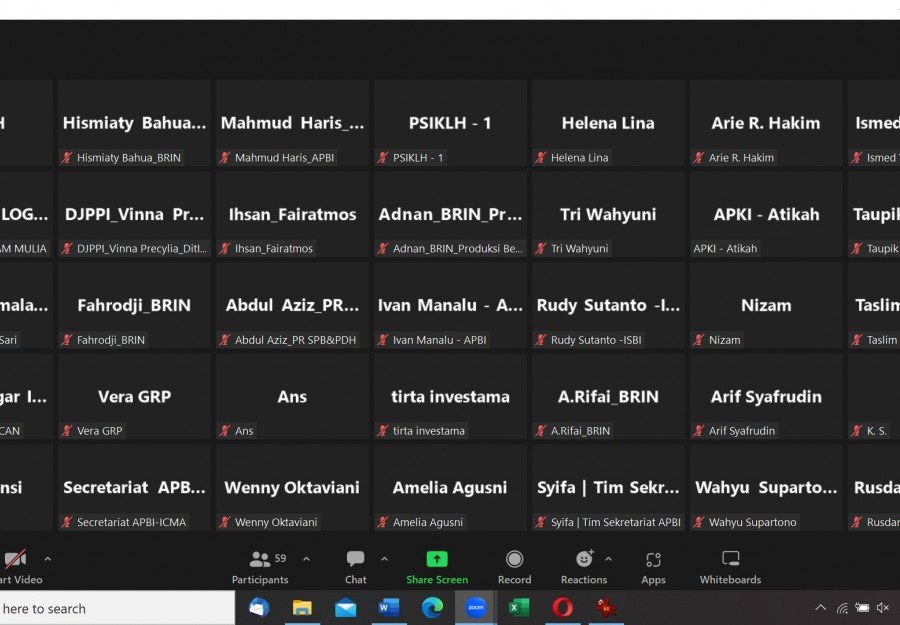Click 'Abdul Aziz_PR SPB&PDH' name label
Viewport: 900px width, 625px height.
tap(295, 340)
